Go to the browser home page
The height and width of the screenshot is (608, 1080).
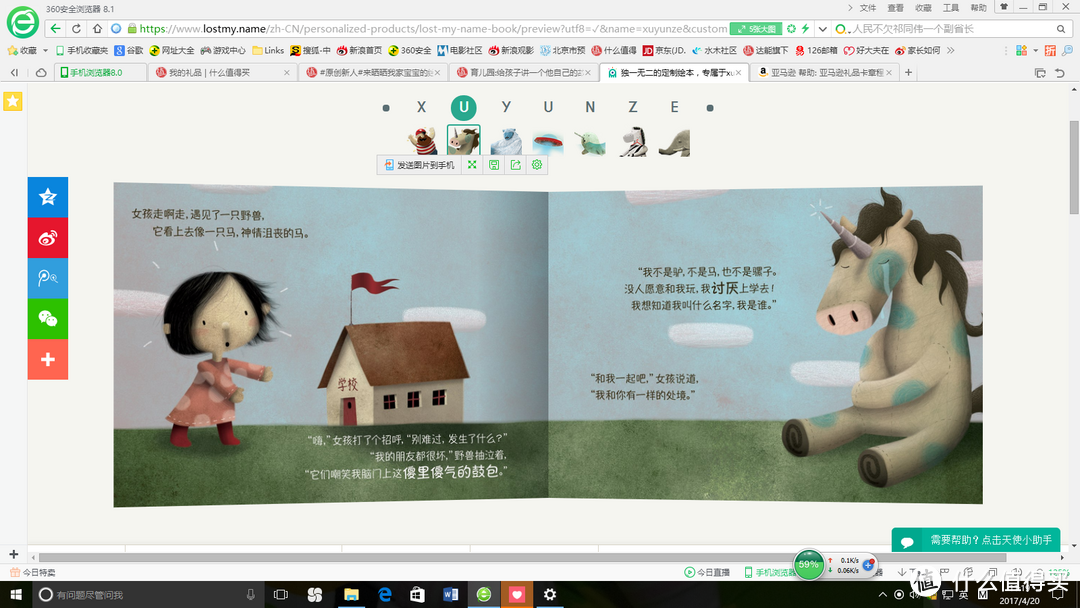point(97,29)
